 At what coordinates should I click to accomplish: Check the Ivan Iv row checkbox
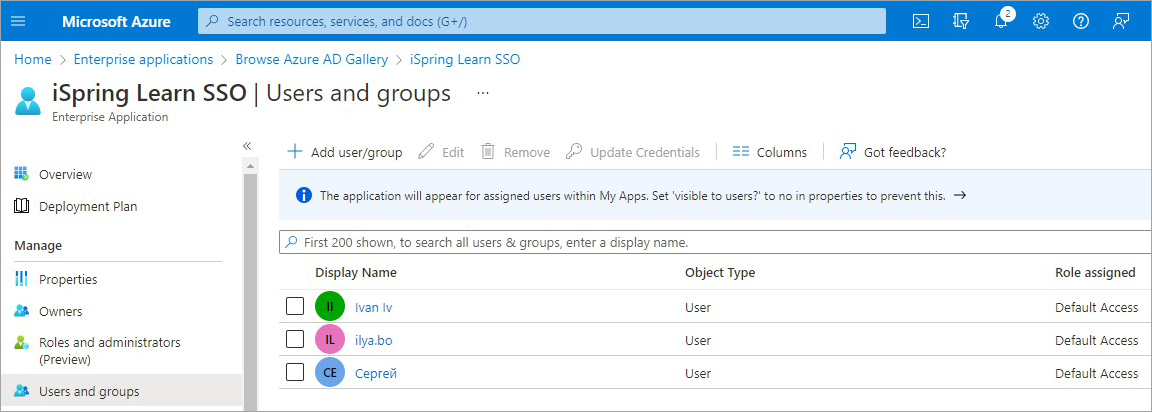click(295, 306)
